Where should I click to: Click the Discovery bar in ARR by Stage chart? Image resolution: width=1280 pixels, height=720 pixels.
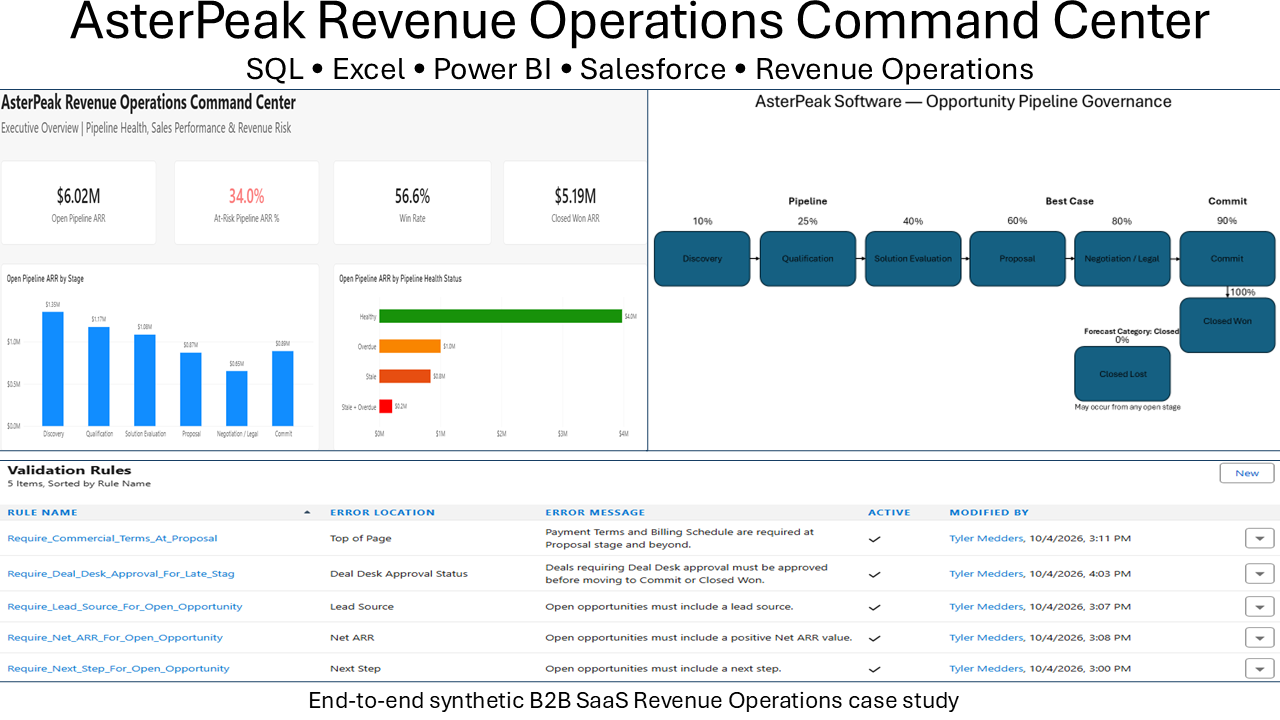click(x=53, y=369)
